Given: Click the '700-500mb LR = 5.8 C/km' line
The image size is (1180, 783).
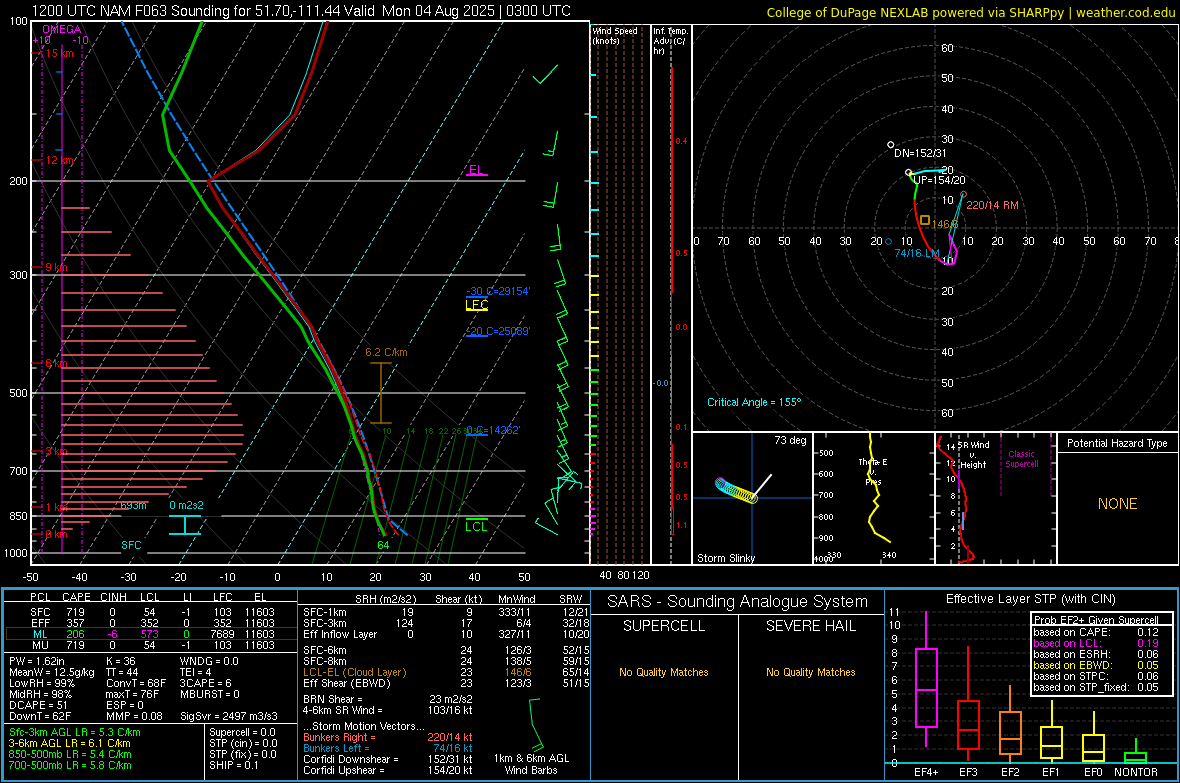Looking at the screenshot, I should tap(70, 765).
